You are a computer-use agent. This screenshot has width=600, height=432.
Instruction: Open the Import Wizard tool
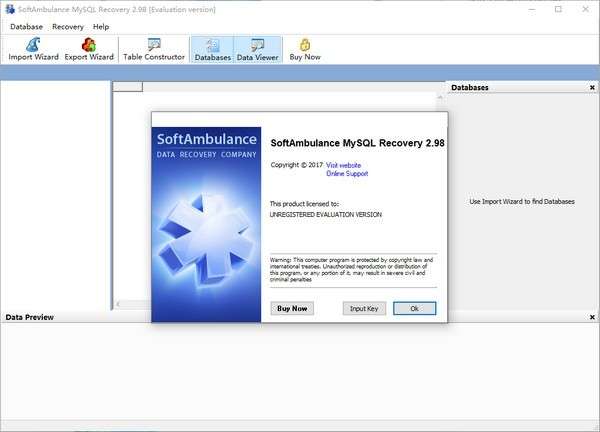coord(33,49)
